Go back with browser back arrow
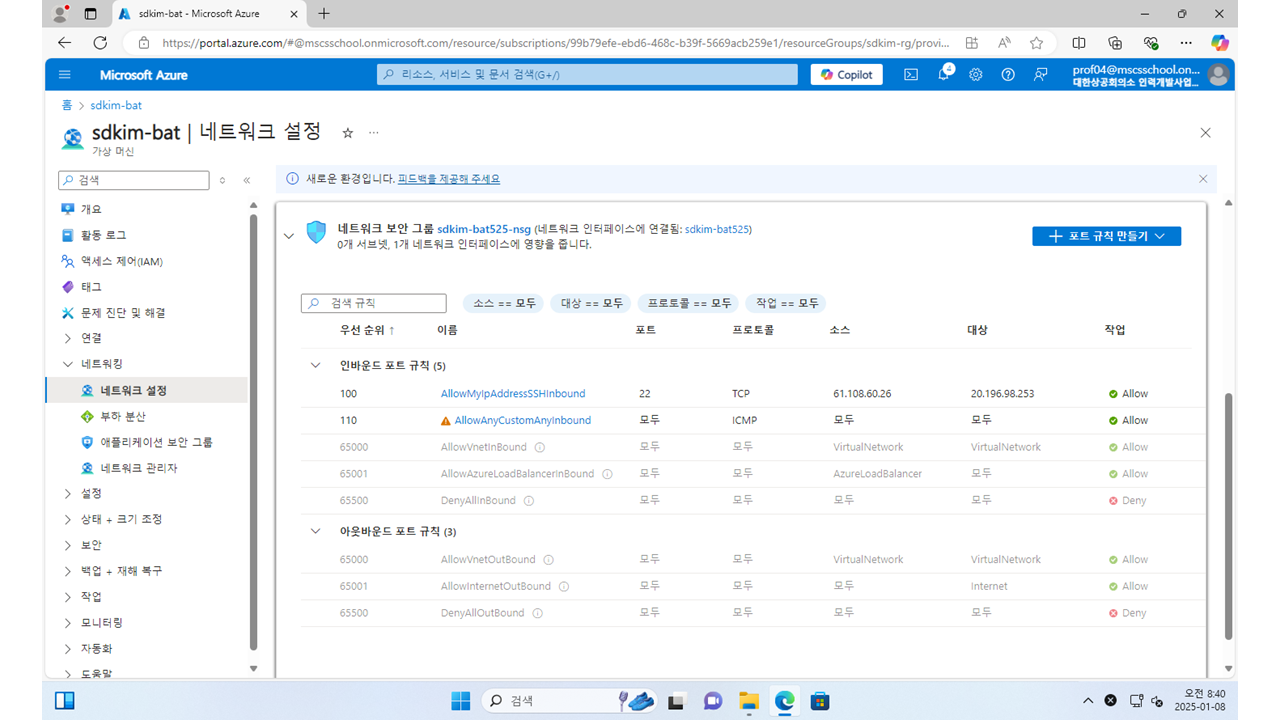1280x720 pixels. point(65,43)
